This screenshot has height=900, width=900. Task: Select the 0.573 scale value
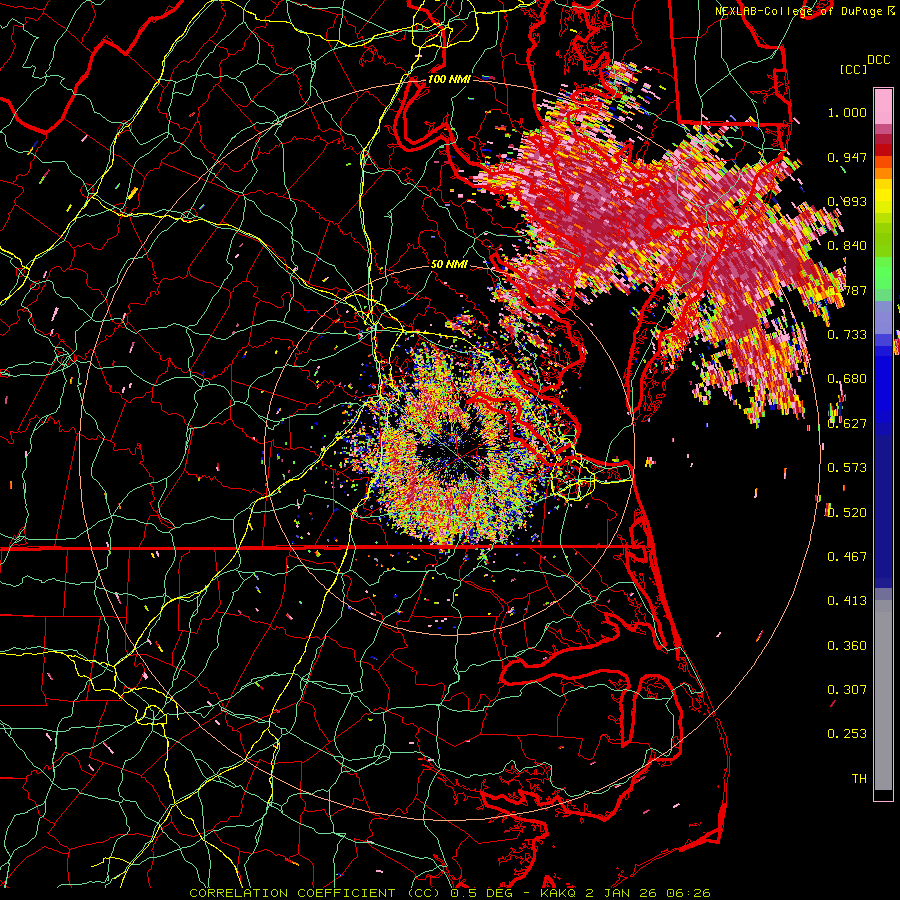[847, 468]
